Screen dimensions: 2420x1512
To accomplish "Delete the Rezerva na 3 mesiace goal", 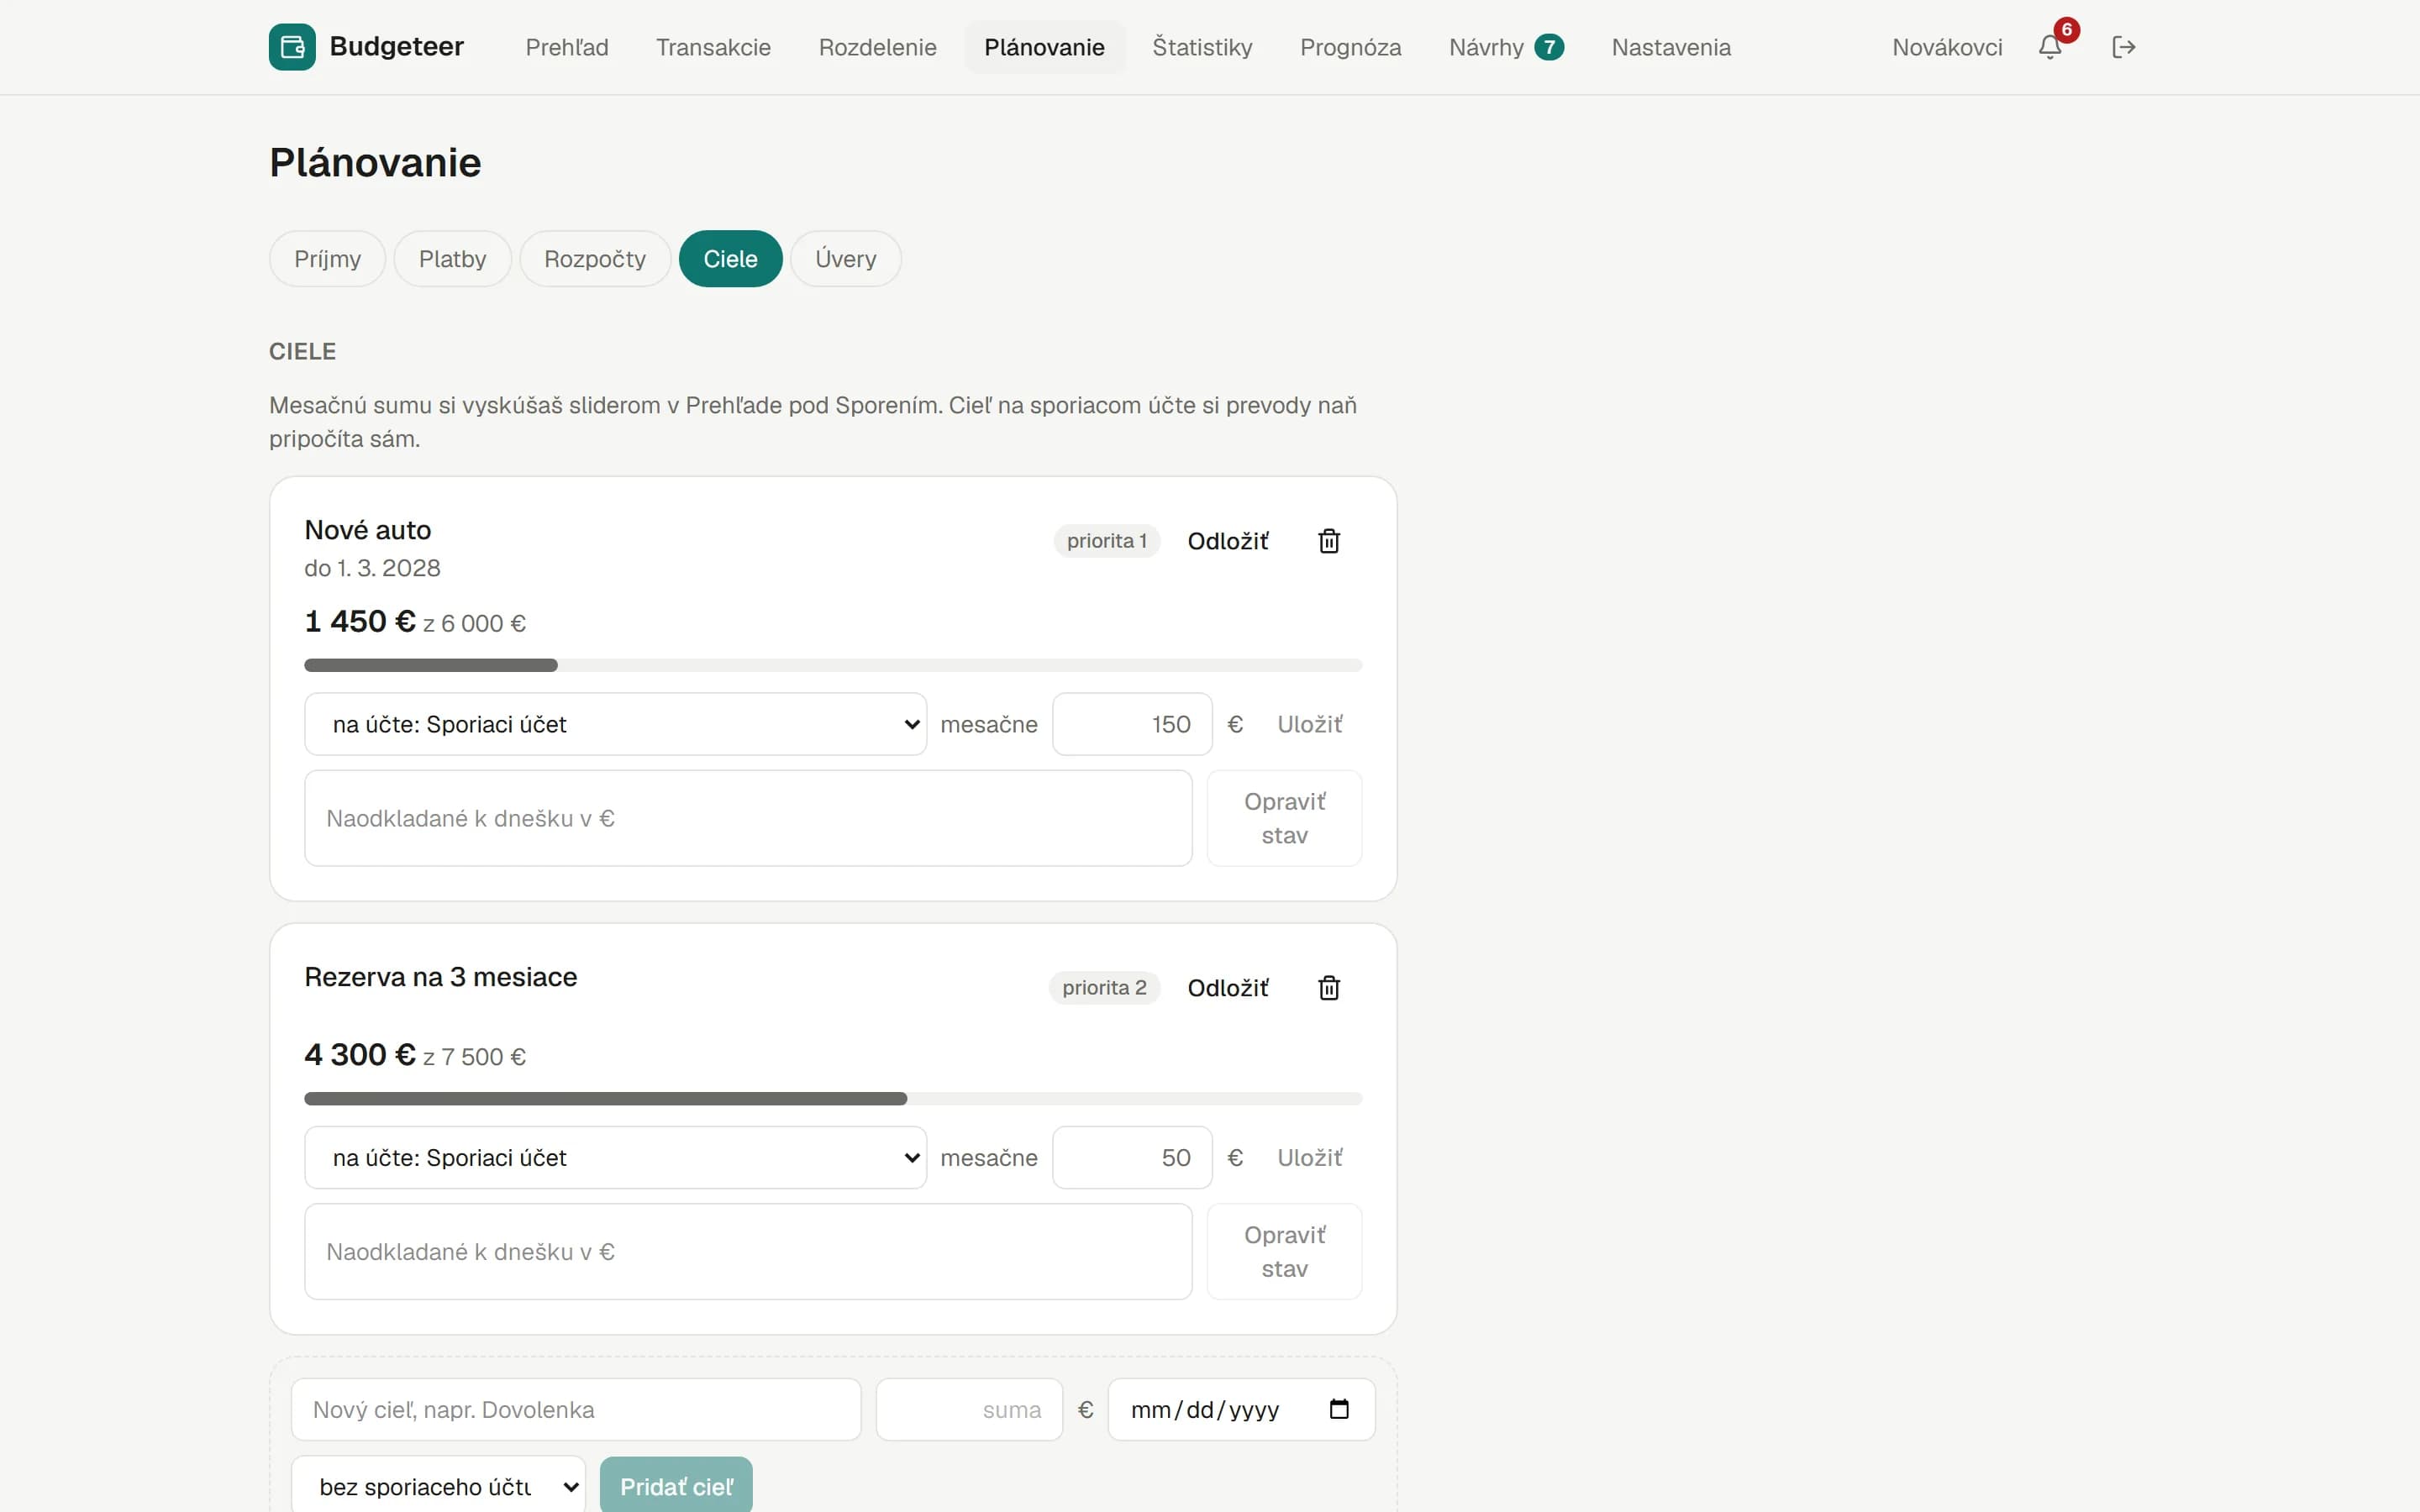I will 1329,988.
